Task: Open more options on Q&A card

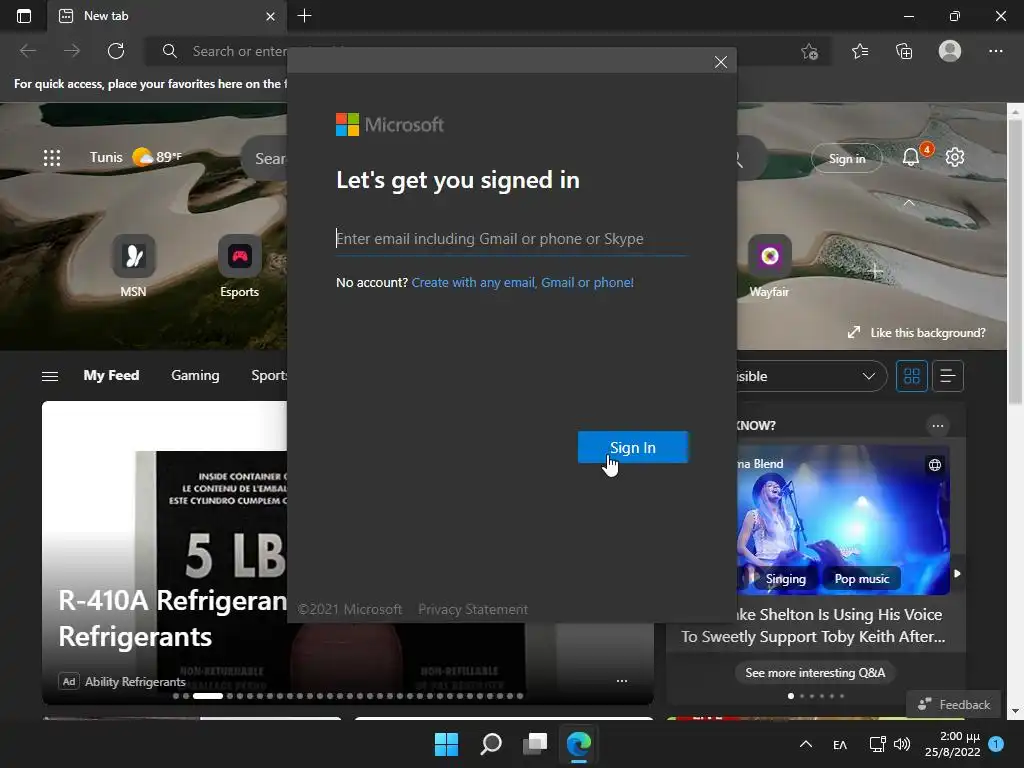Action: click(938, 426)
